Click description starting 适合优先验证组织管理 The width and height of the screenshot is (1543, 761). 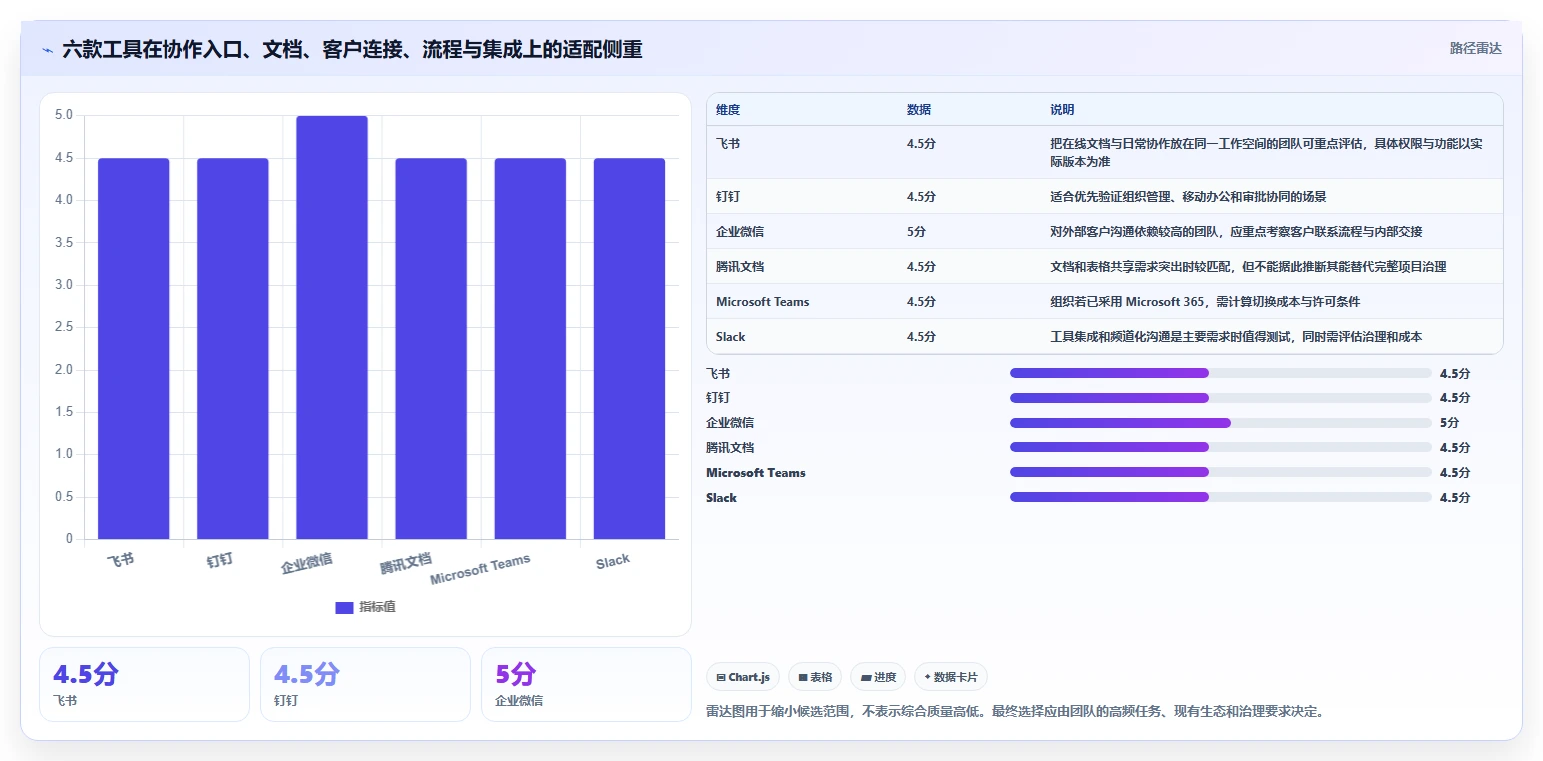(x=1188, y=196)
